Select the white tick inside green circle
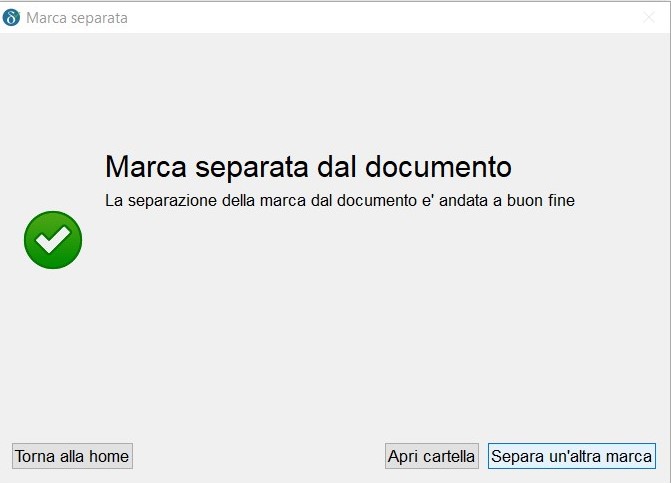Image resolution: width=671 pixels, height=483 pixels. [53, 240]
